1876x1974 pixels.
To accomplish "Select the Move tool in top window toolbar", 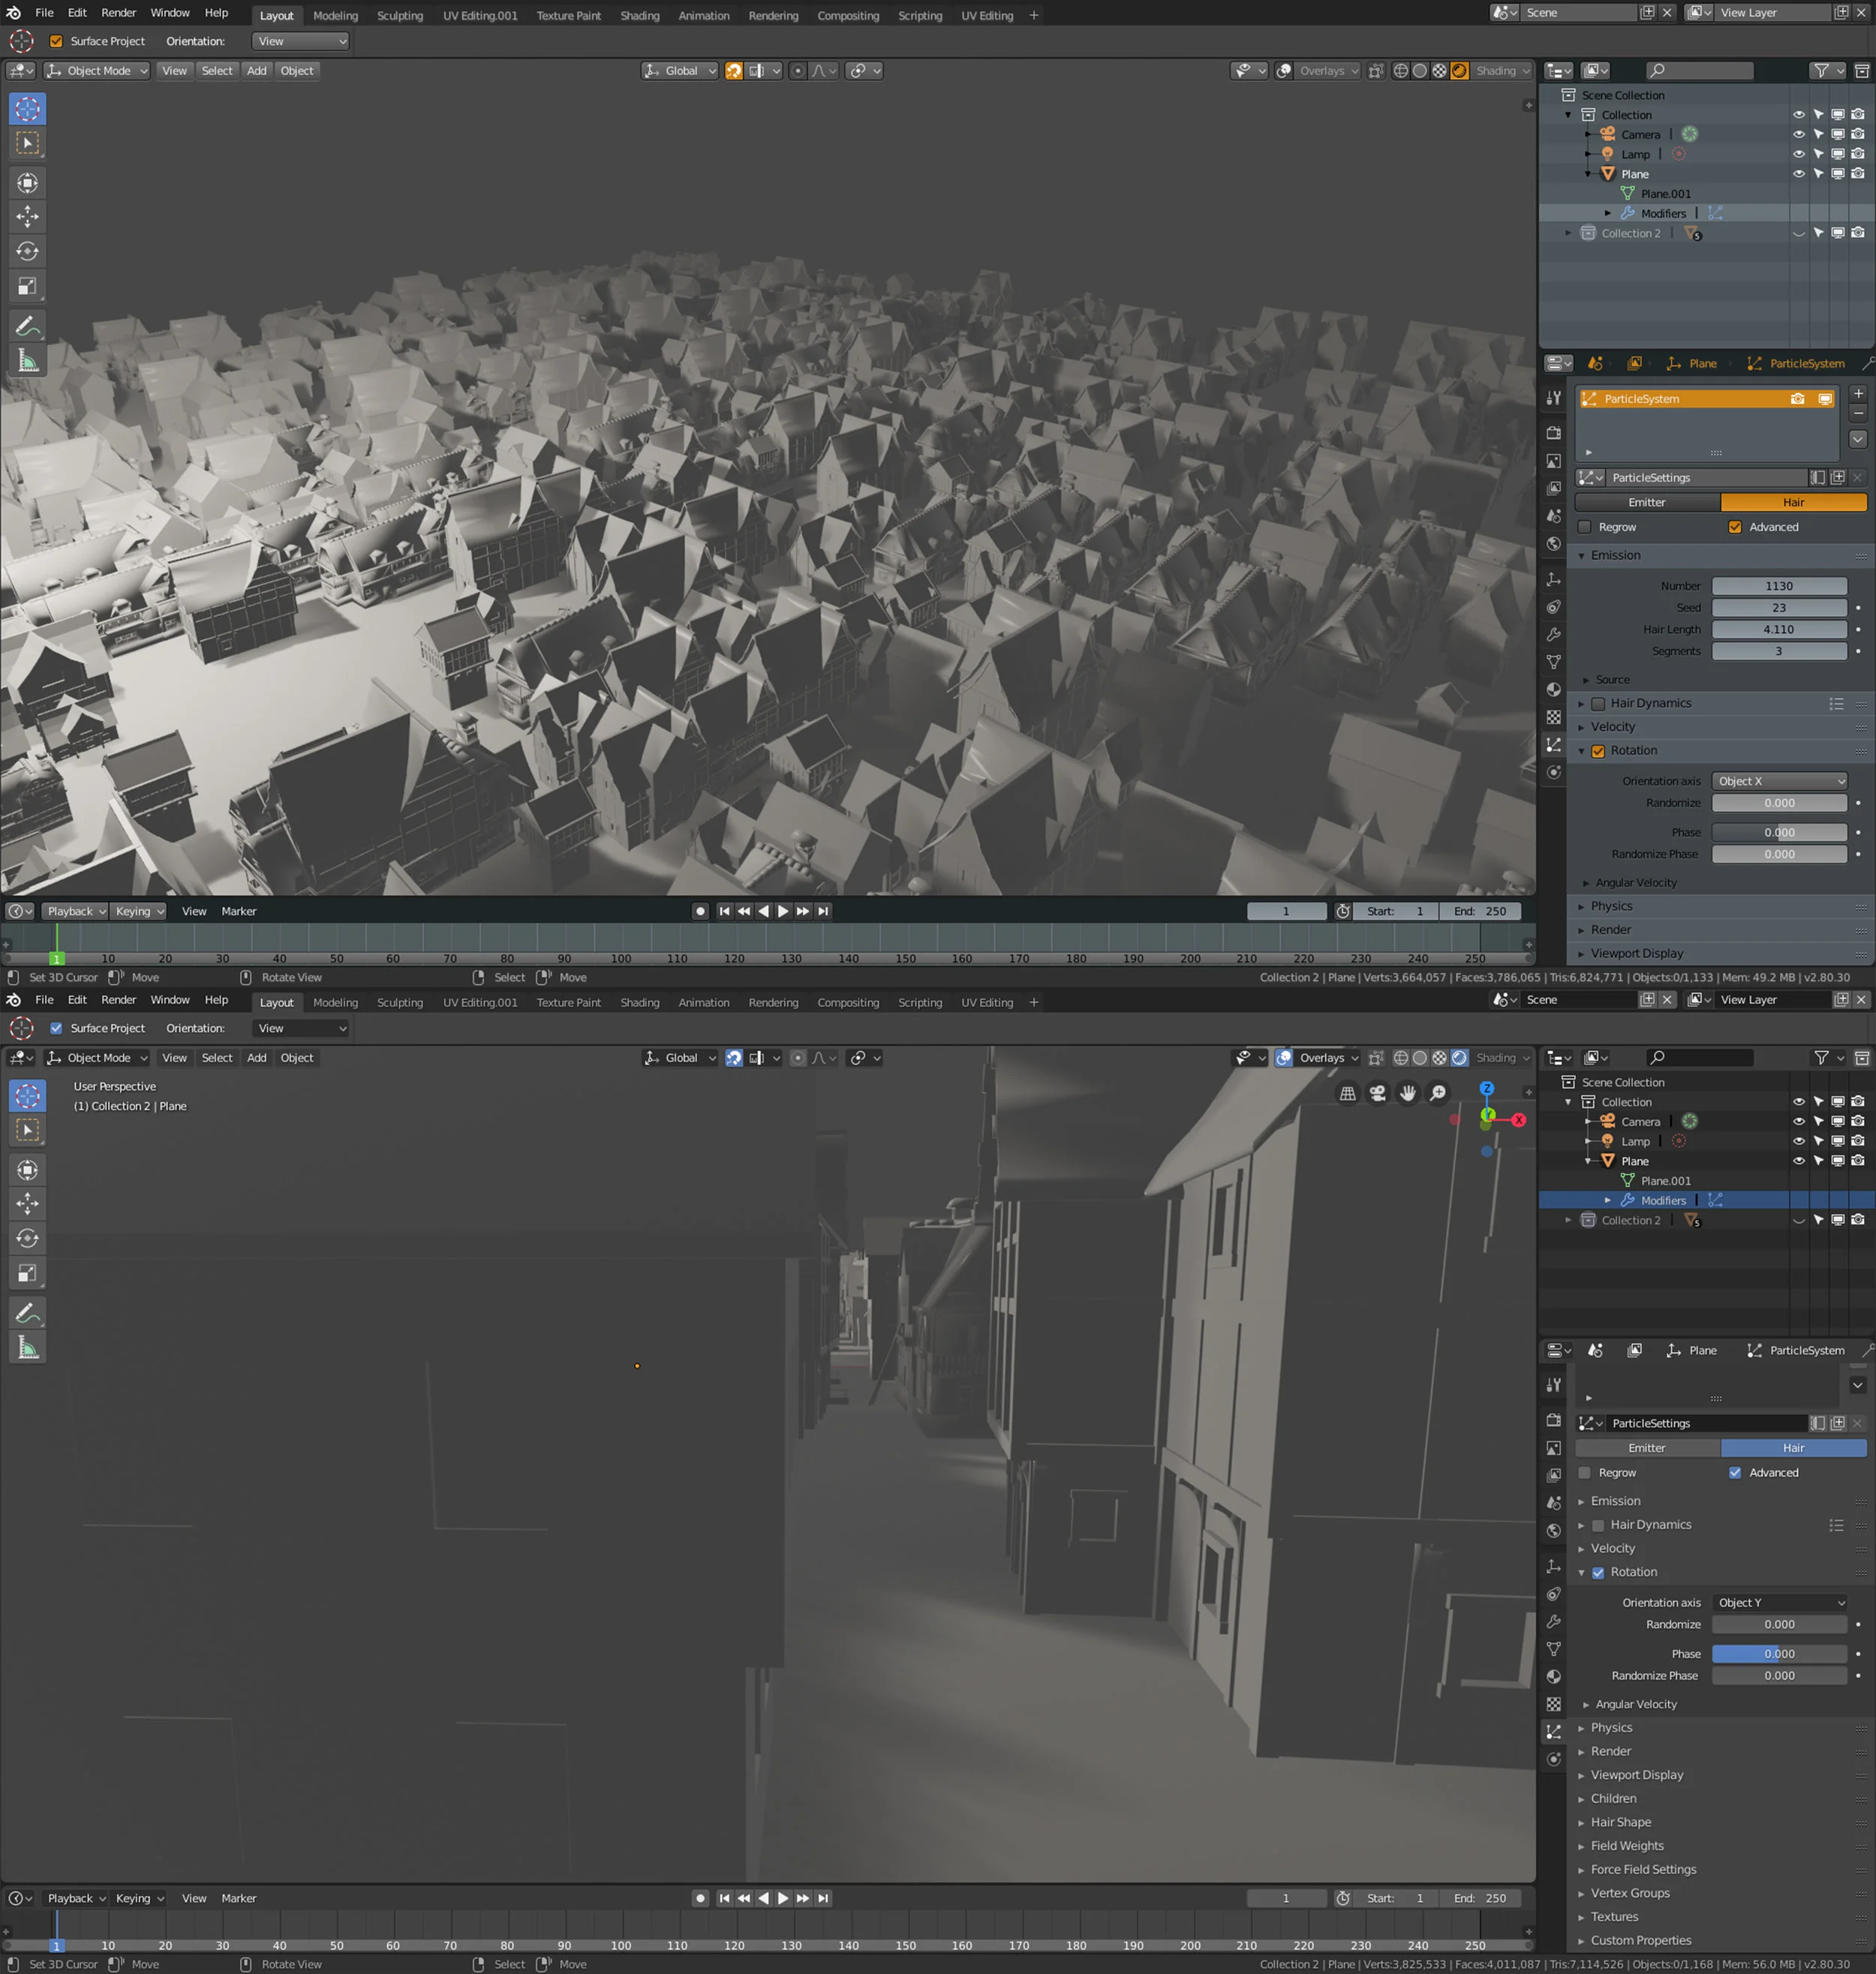I will [x=27, y=216].
